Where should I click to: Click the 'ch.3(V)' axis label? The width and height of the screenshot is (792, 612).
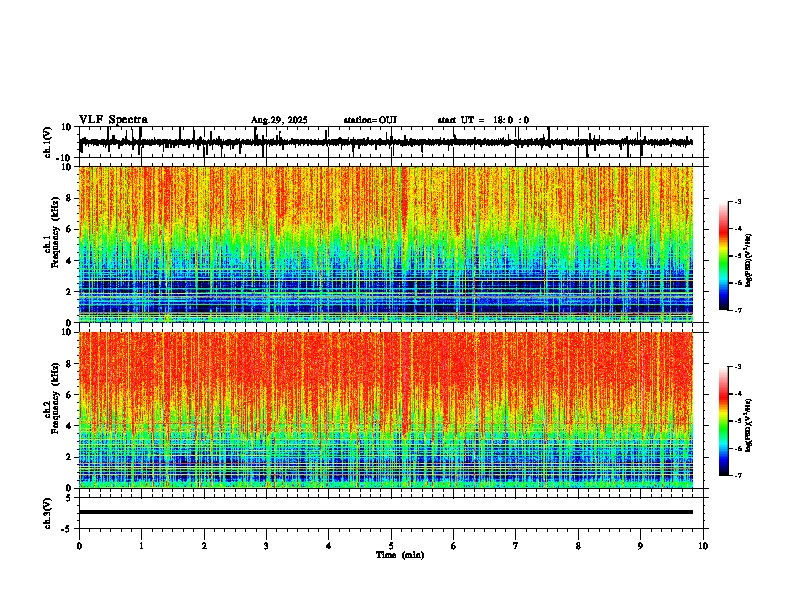pyautogui.click(x=48, y=513)
